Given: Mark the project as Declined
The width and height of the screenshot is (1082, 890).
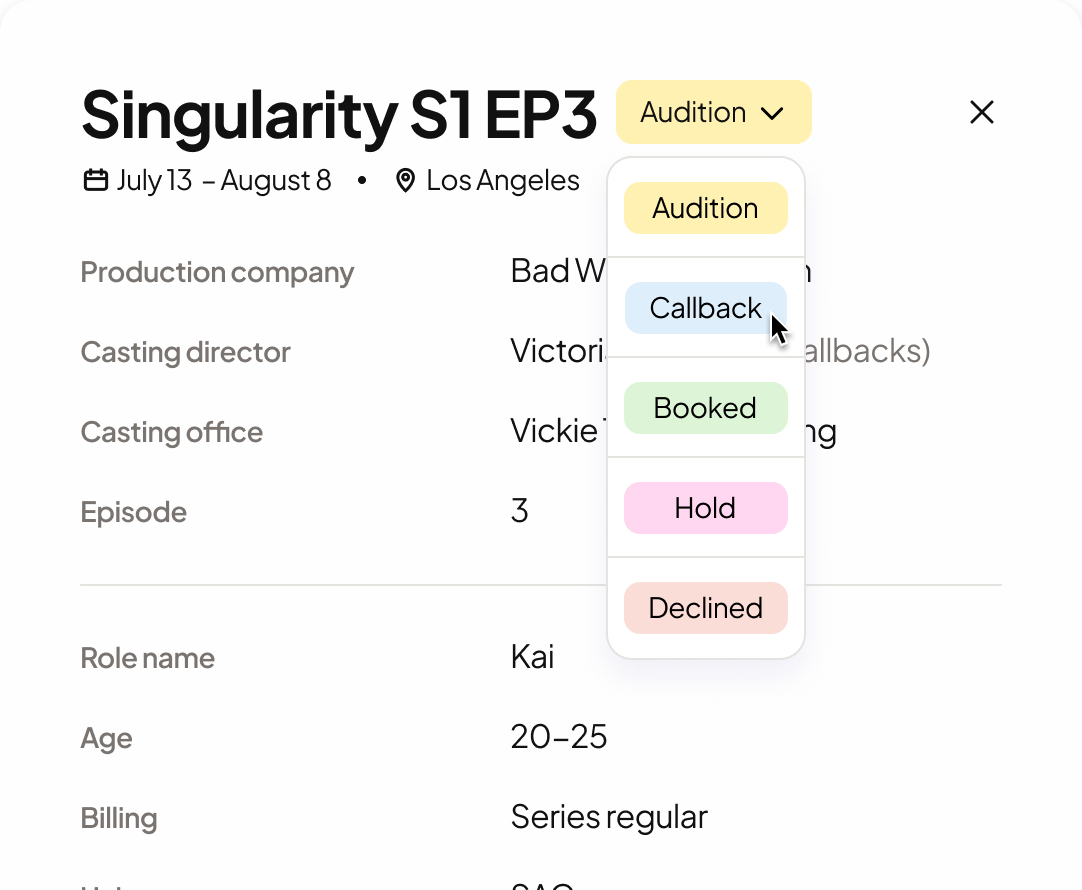Looking at the screenshot, I should (x=705, y=608).
